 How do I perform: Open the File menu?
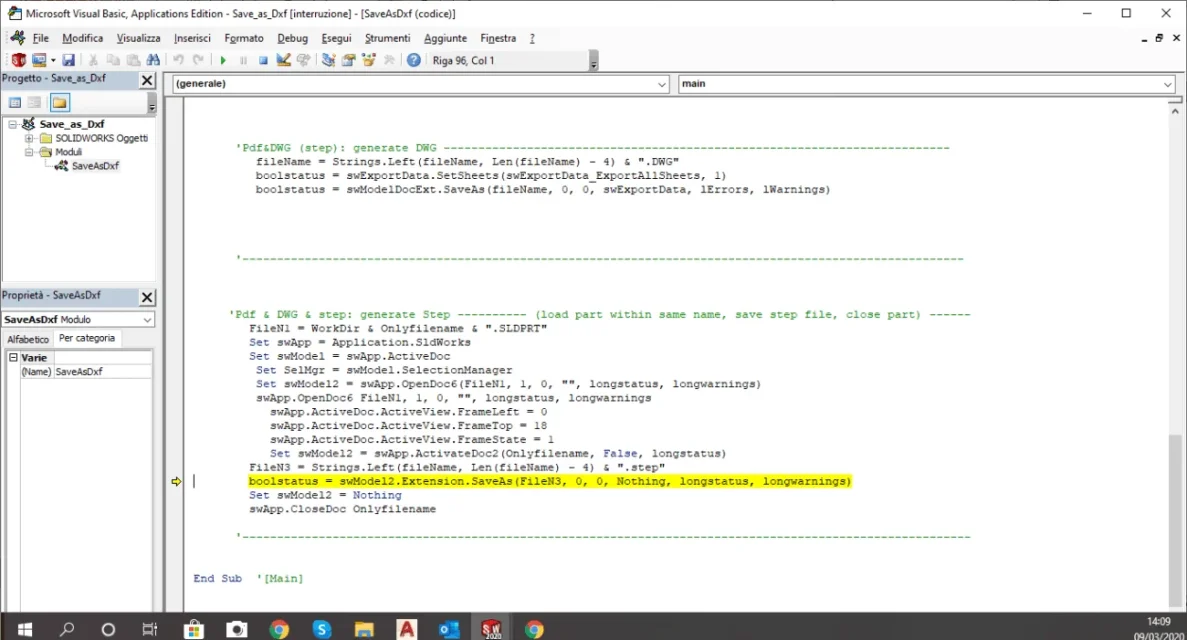coord(40,38)
